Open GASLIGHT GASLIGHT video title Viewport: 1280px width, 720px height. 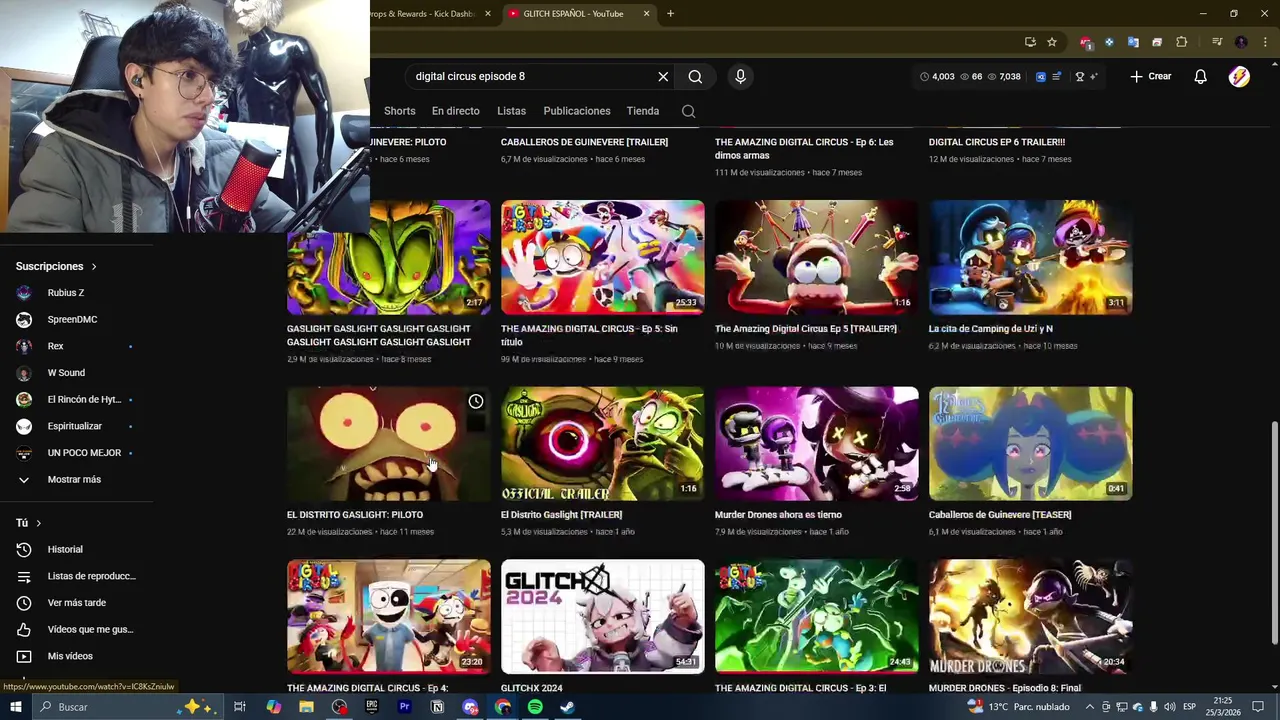[x=379, y=335]
